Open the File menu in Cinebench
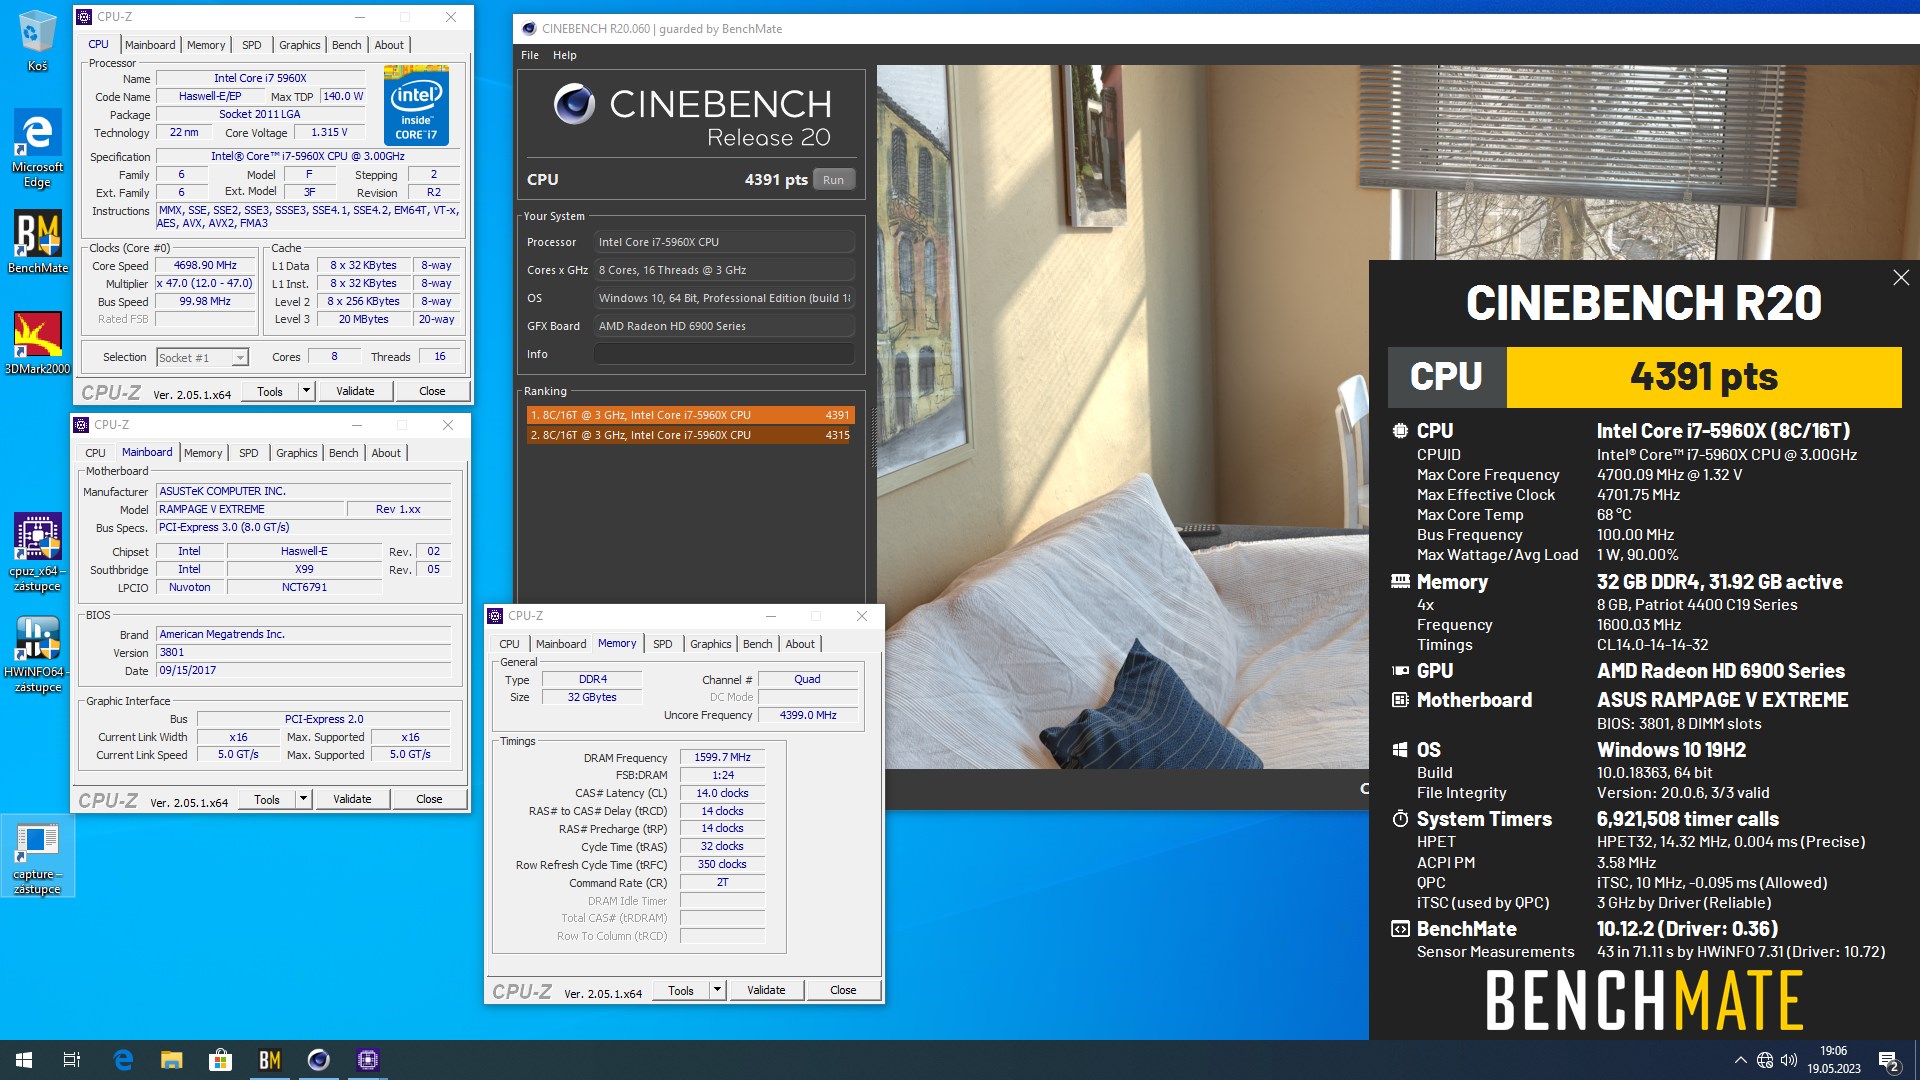This screenshot has width=1920, height=1080. [x=530, y=55]
